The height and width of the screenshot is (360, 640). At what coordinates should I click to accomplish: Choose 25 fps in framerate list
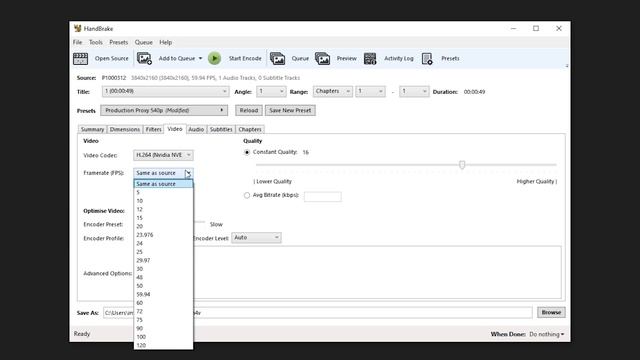tap(163, 252)
